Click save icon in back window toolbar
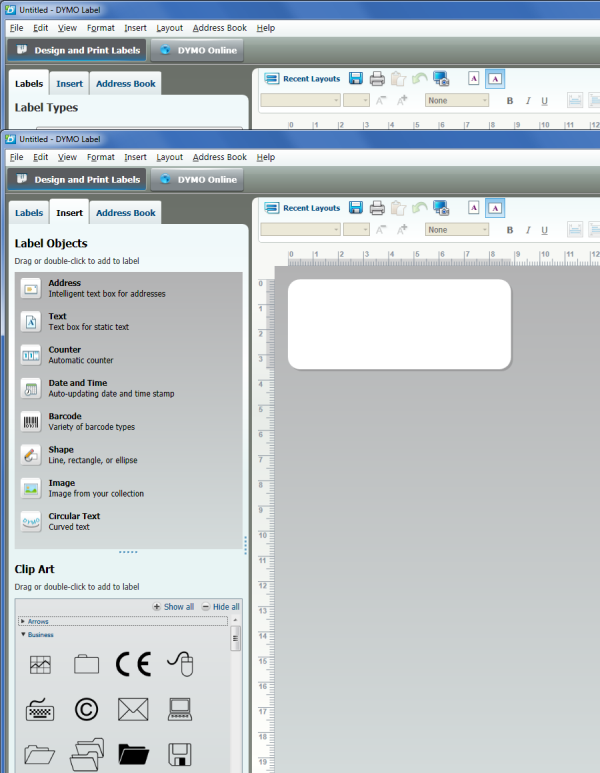This screenshot has width=600, height=773. 355,78
